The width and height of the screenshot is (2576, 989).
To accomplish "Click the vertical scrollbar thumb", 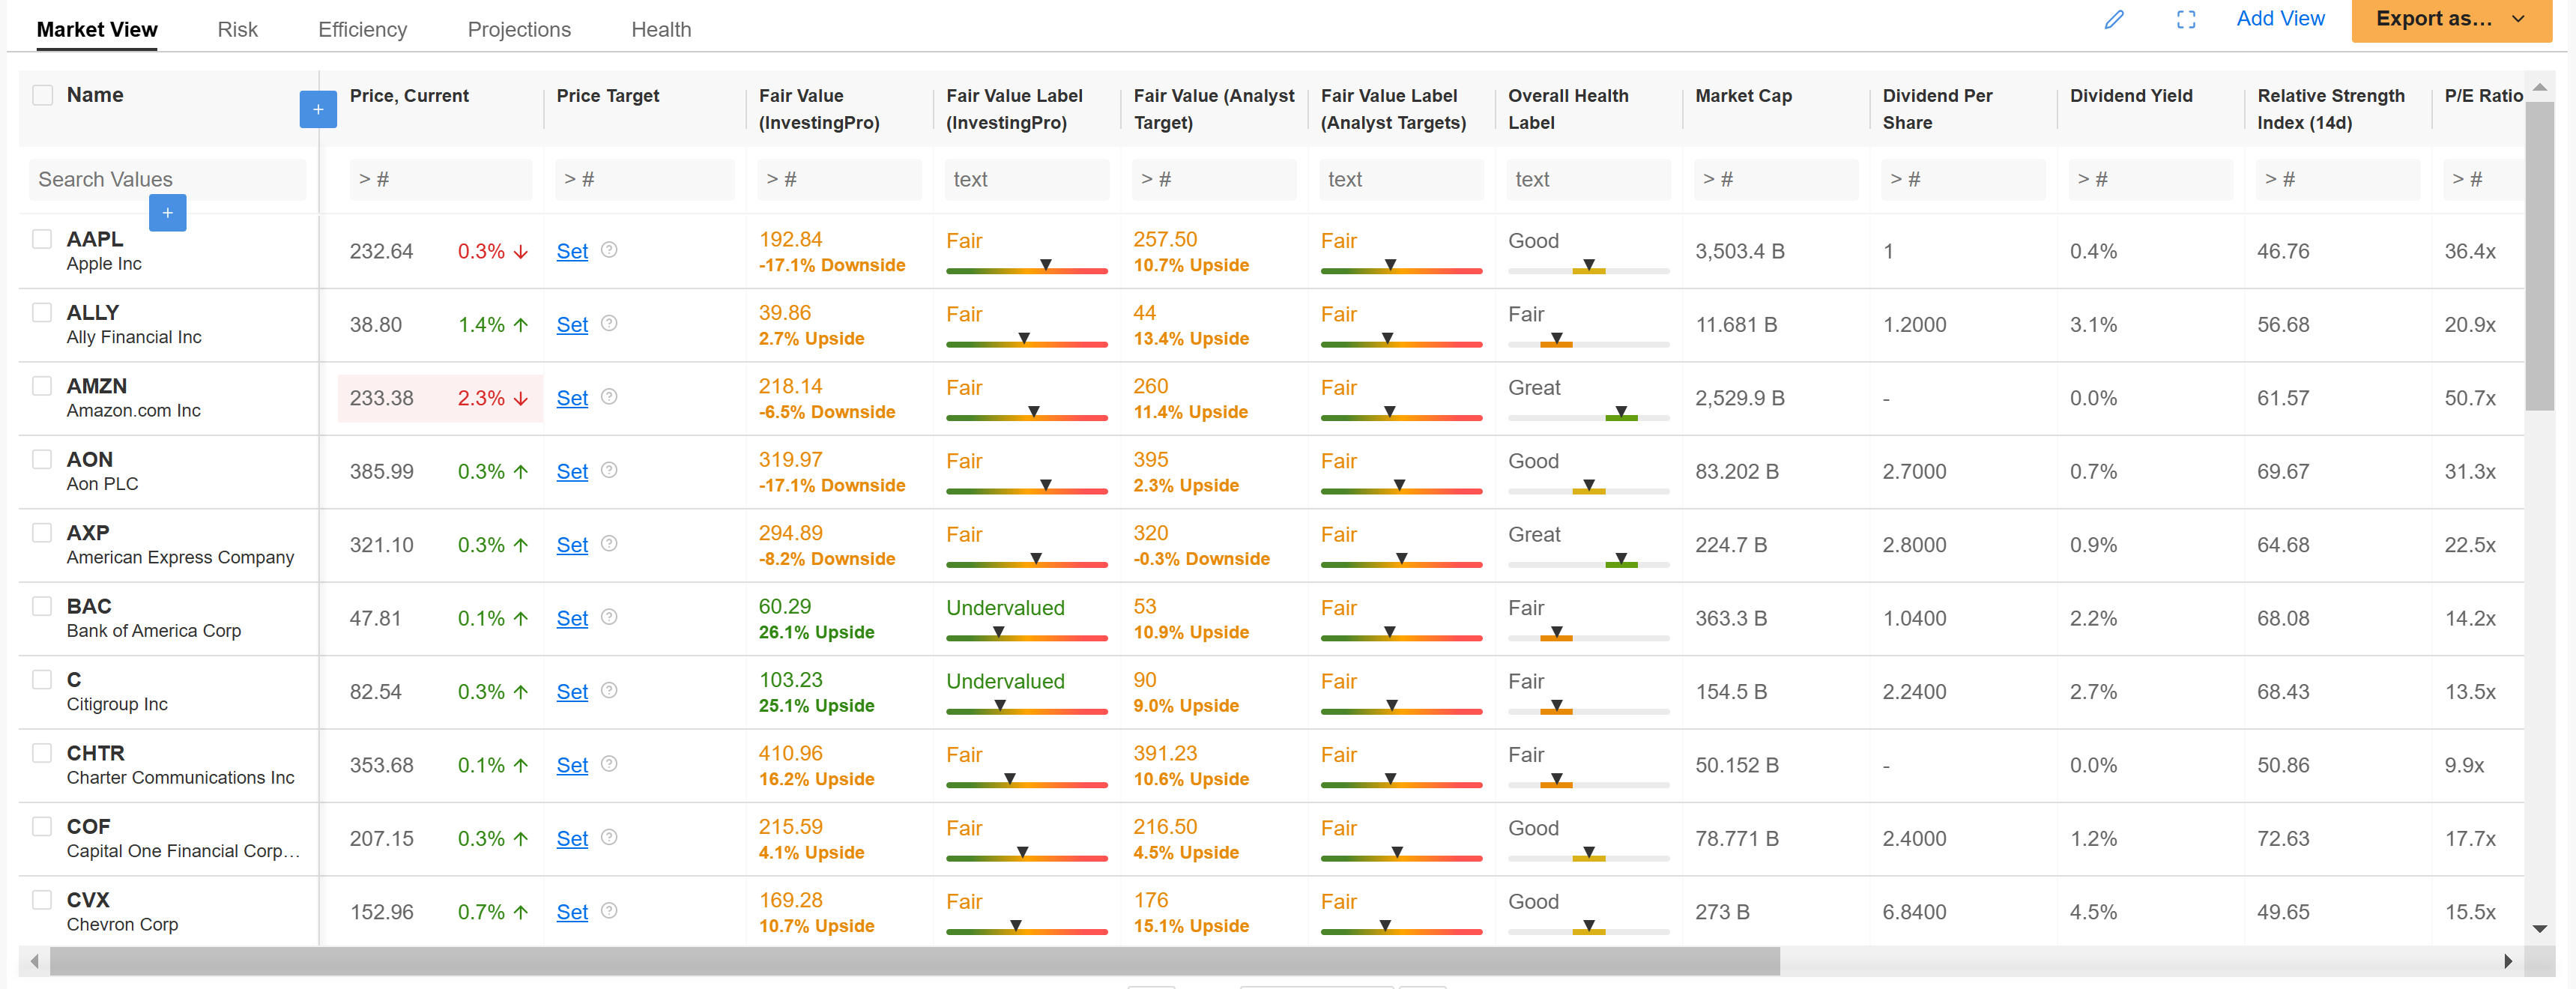I will (2540, 255).
